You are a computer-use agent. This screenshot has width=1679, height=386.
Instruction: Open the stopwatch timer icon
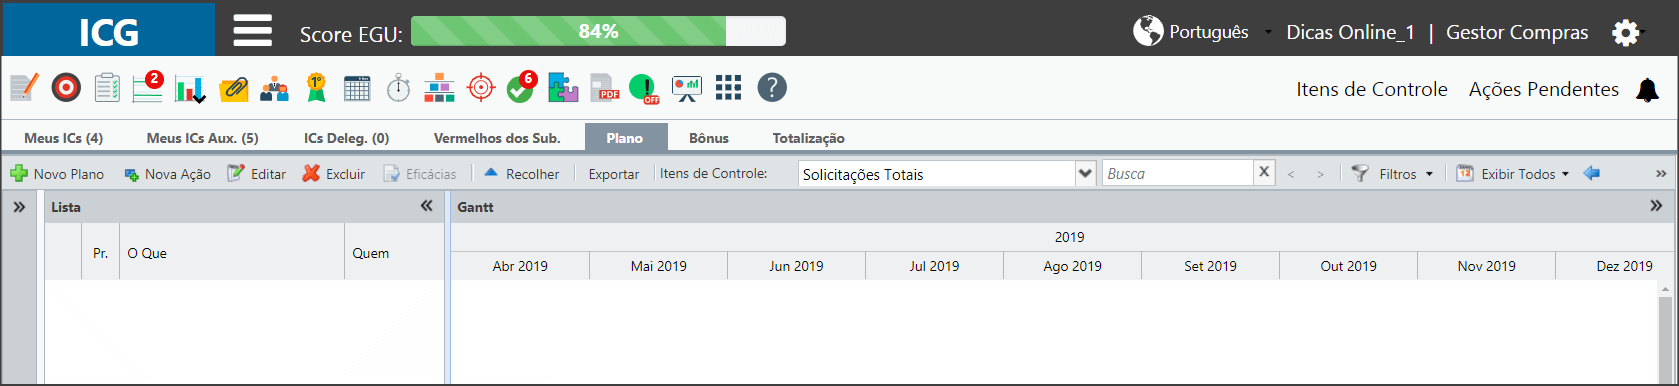pos(399,88)
